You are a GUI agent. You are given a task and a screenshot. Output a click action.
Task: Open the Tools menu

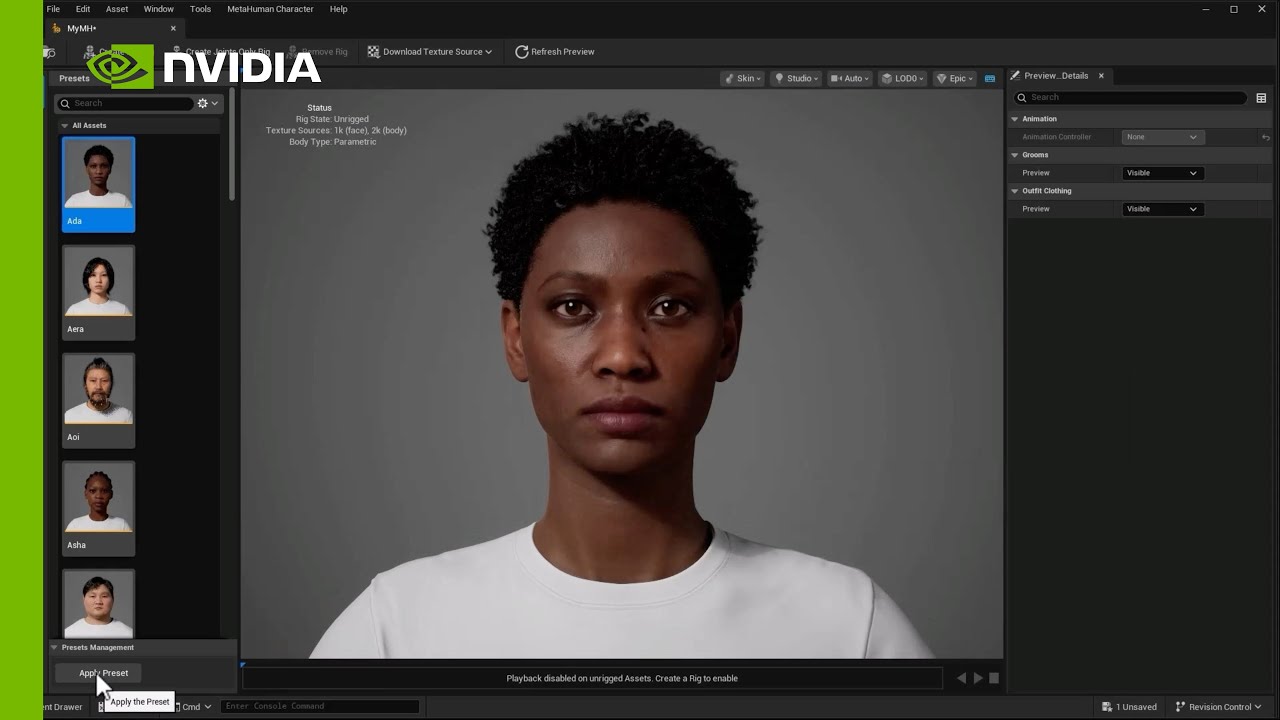pyautogui.click(x=200, y=9)
